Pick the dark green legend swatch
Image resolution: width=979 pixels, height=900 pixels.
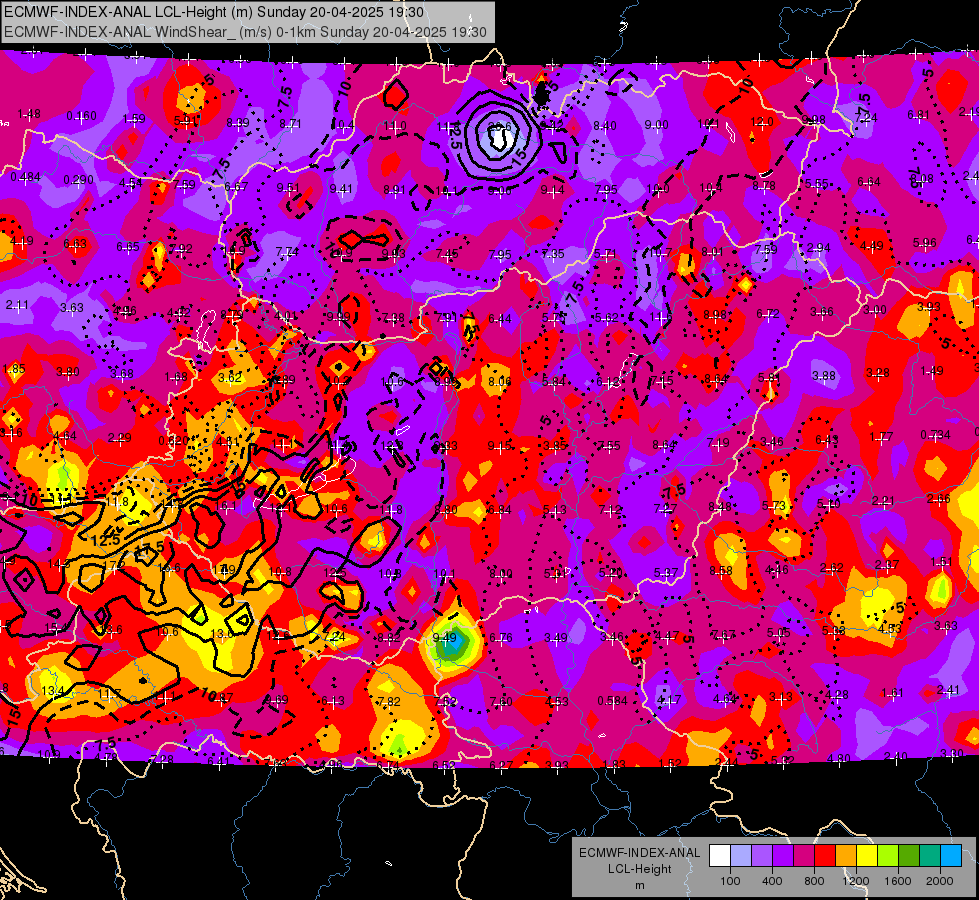[x=909, y=856]
